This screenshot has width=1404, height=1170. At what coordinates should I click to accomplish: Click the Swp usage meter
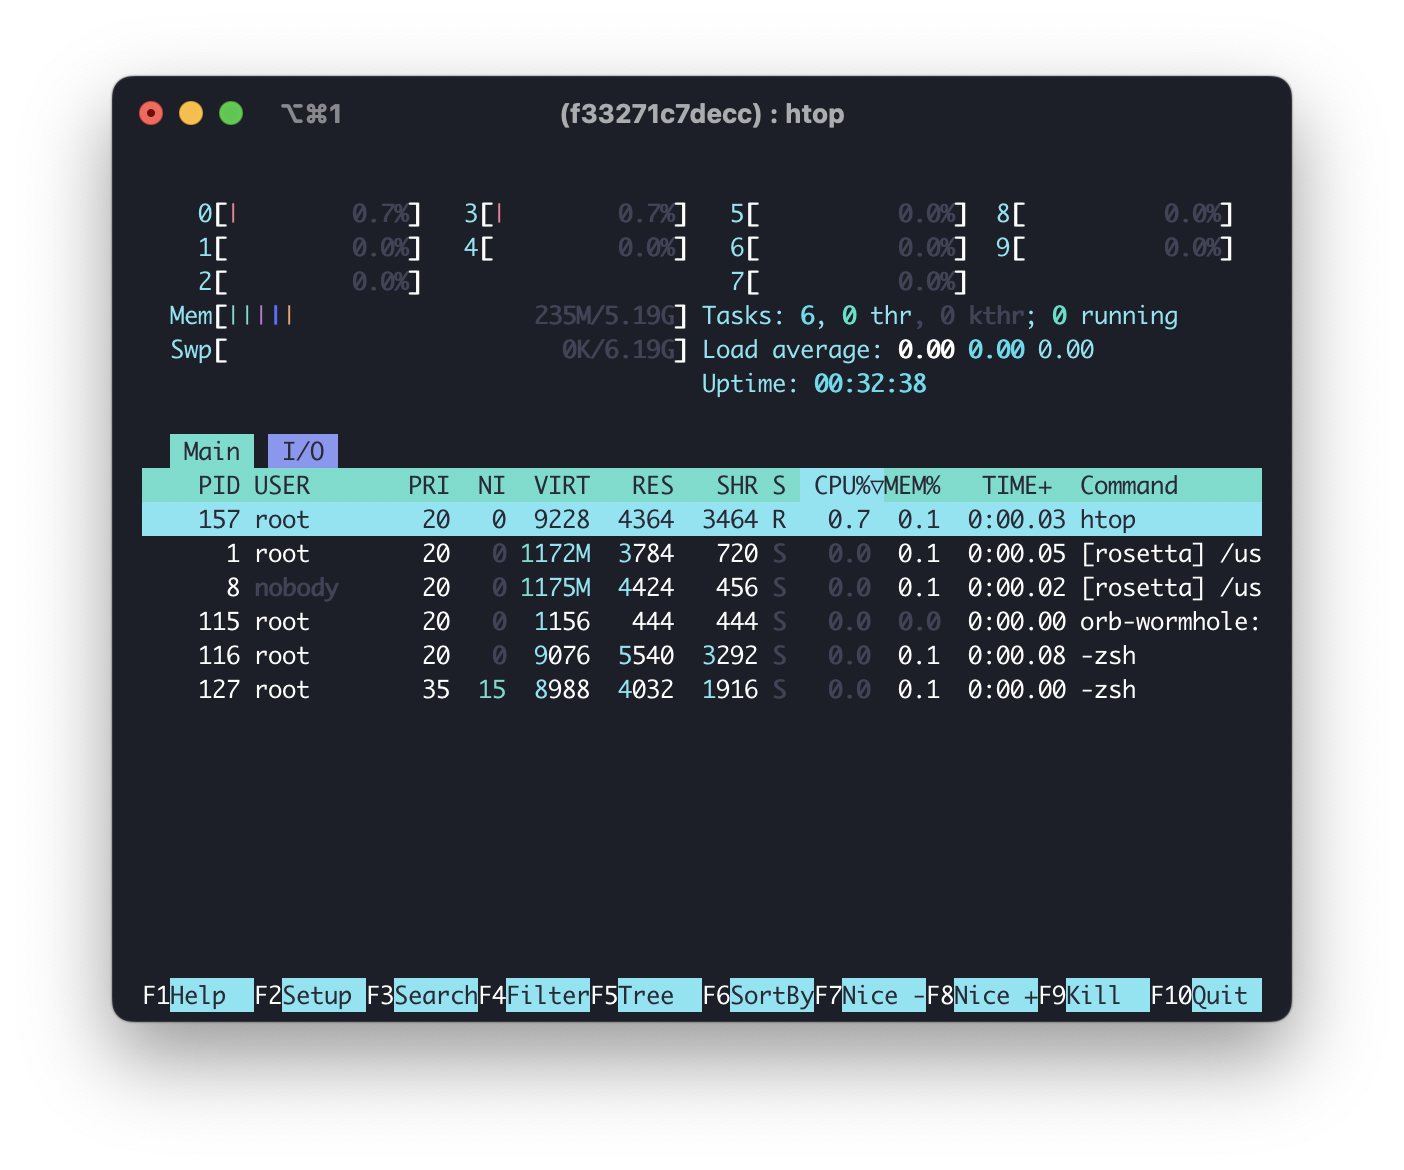pos(428,349)
